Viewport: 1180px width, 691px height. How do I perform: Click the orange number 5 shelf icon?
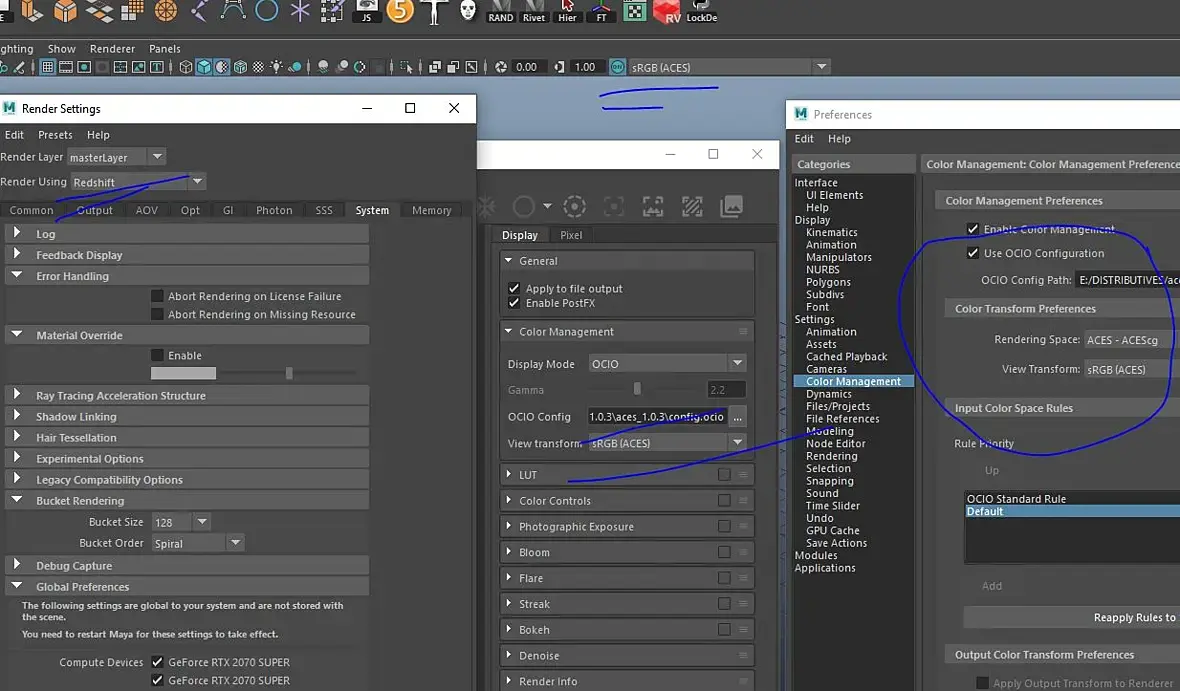(x=400, y=11)
